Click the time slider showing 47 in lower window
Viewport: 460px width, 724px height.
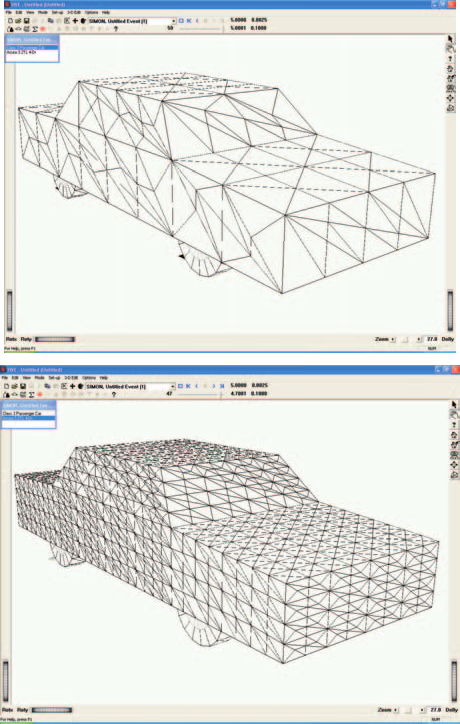[200, 394]
